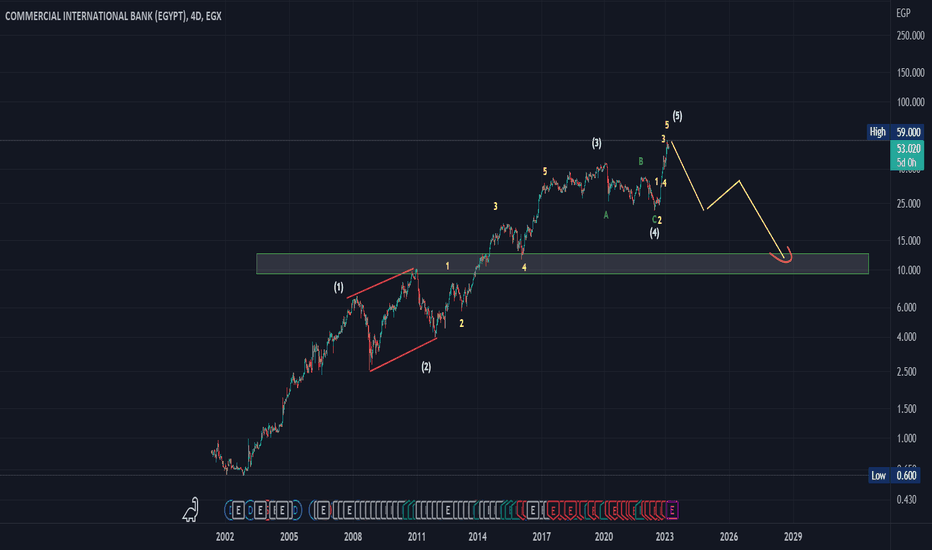Open the purple upcoming earnings E marker
Screen dimensions: 932x550
(x=672, y=510)
